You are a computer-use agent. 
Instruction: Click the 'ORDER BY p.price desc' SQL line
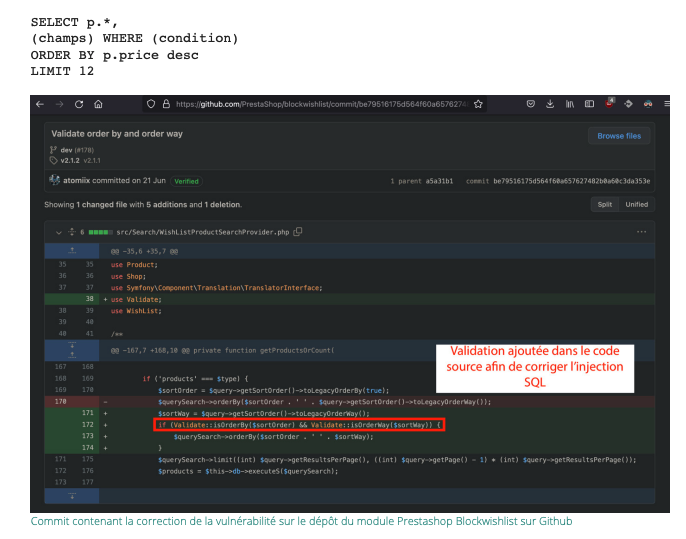pyautogui.click(x=115, y=55)
